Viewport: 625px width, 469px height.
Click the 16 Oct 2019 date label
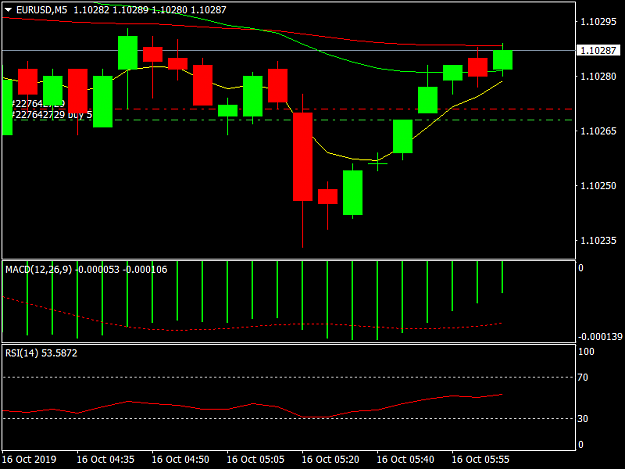point(29,459)
